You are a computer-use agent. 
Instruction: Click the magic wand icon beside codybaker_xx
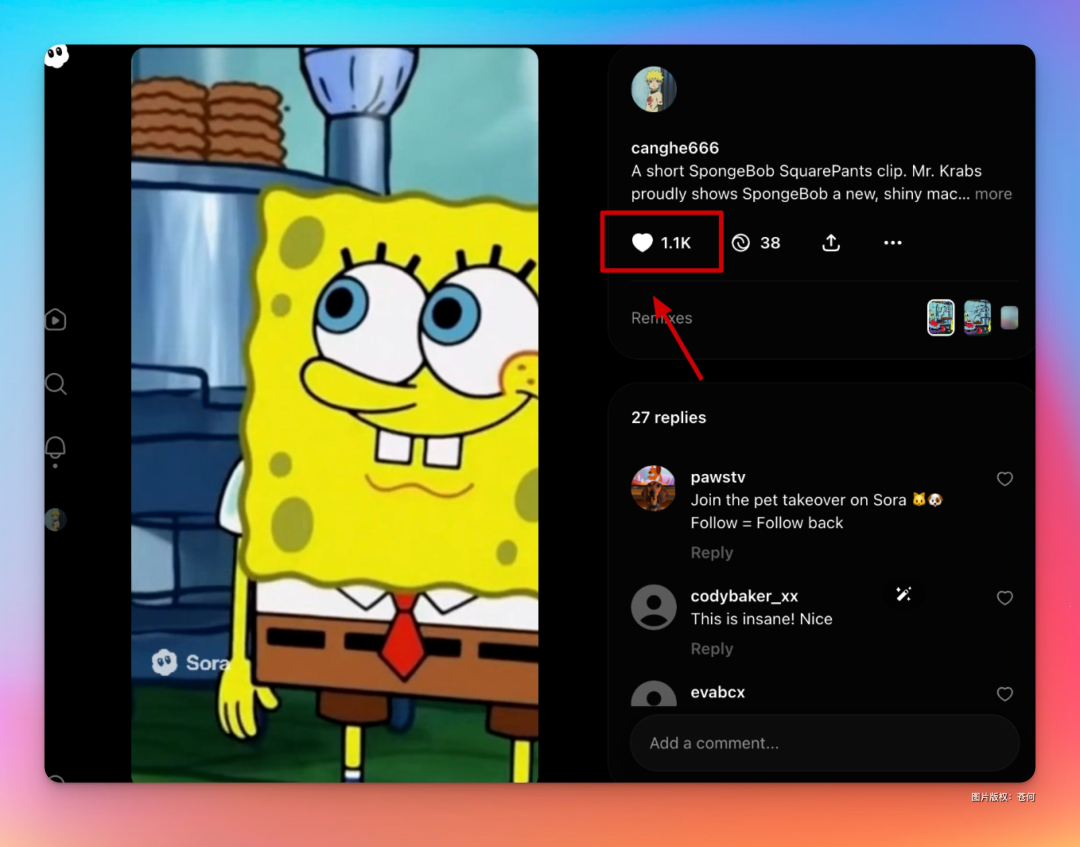(x=903, y=594)
